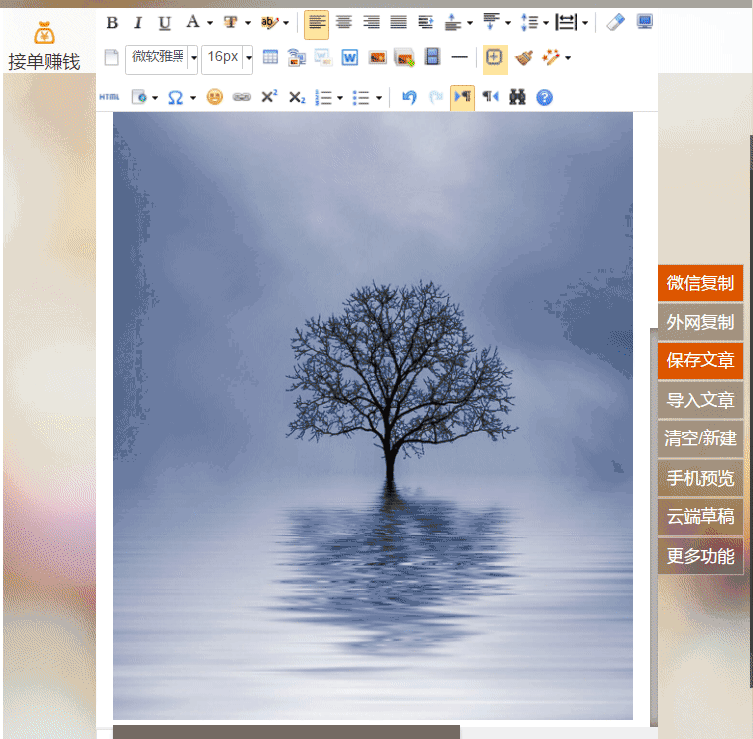Open the line height dropdown arrow
This screenshot has height=739, width=753.
click(x=546, y=23)
